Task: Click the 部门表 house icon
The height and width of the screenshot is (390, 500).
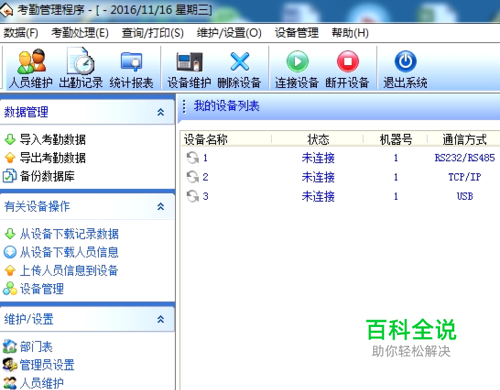Action: click(x=10, y=346)
